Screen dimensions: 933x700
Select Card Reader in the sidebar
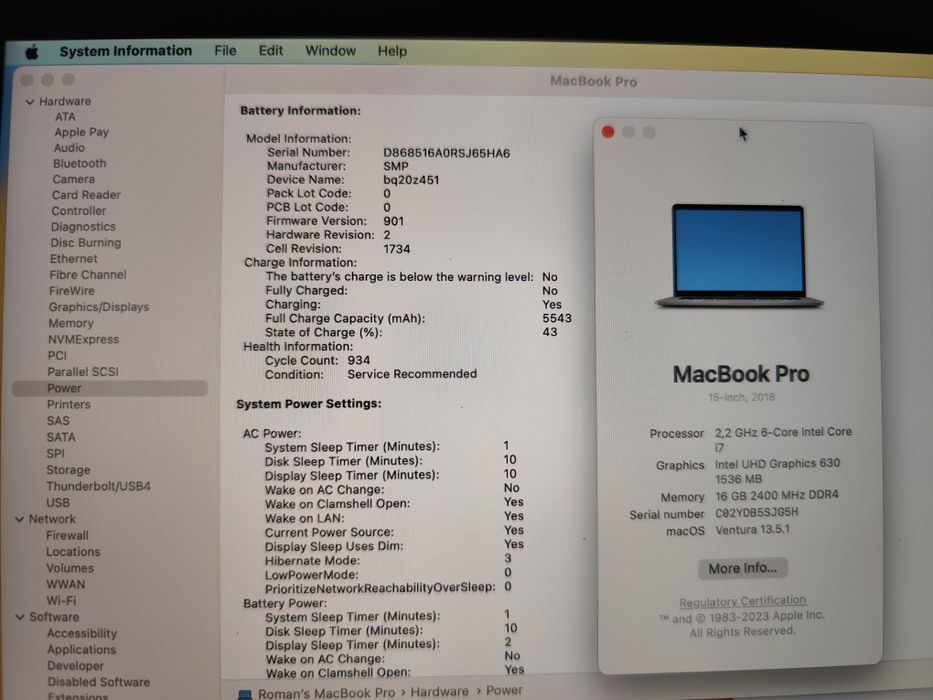tap(86, 195)
